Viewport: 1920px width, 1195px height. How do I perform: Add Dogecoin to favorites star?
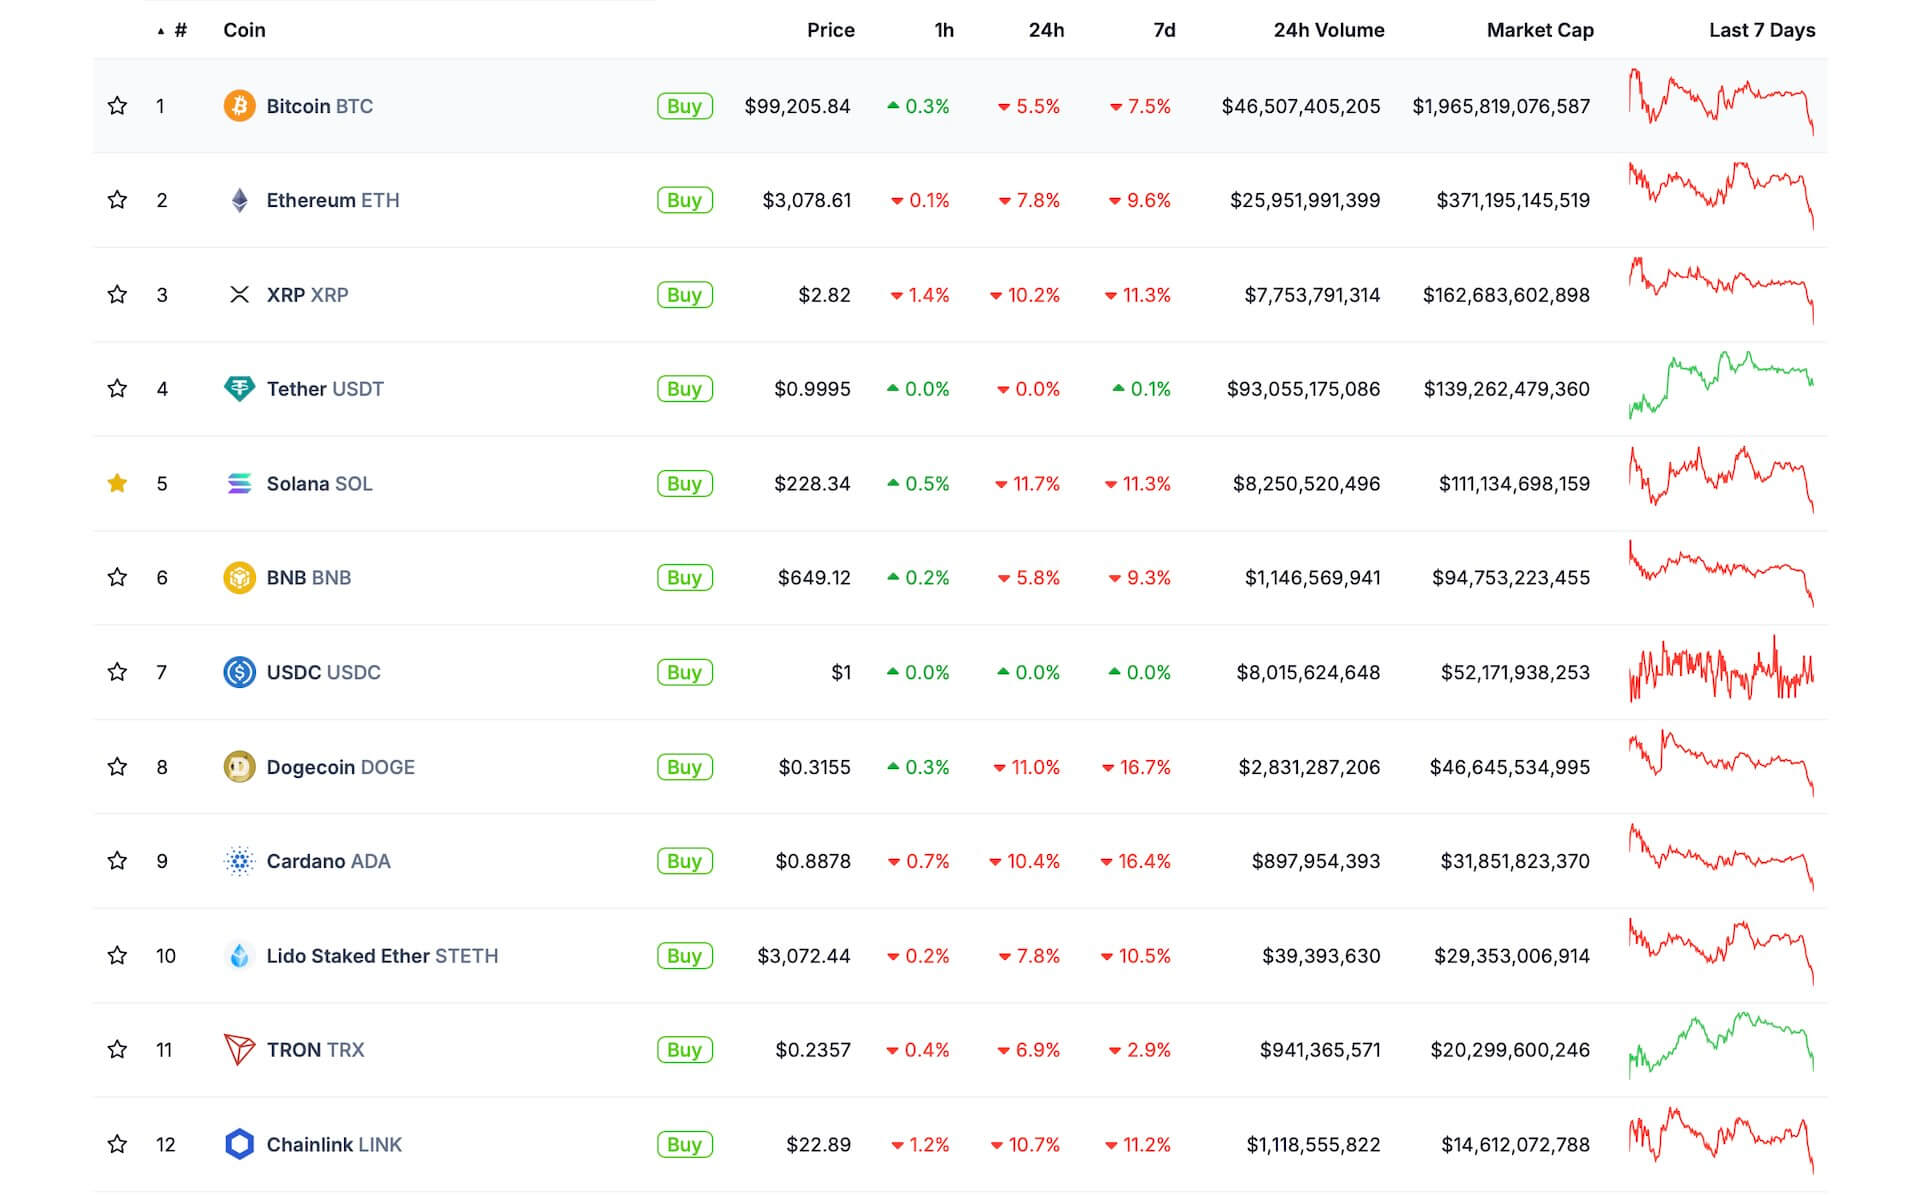pyautogui.click(x=117, y=766)
